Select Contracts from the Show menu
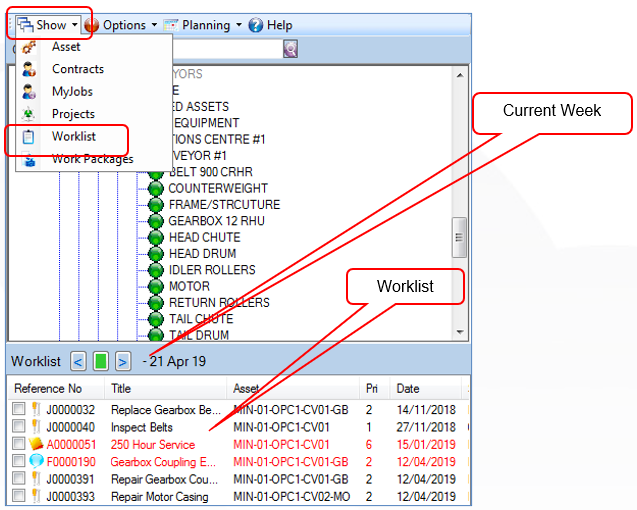The width and height of the screenshot is (637, 510). (x=93, y=69)
